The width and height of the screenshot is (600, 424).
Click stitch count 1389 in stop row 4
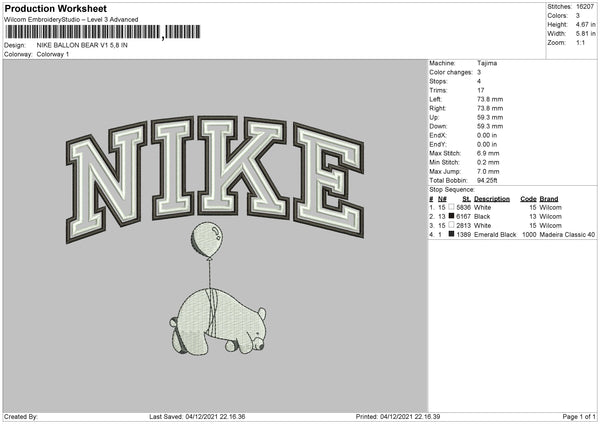click(x=463, y=235)
